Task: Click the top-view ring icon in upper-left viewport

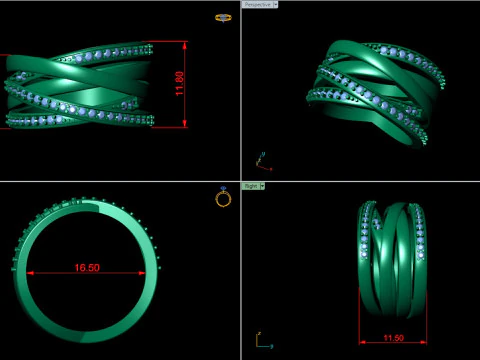Action: tap(223, 18)
